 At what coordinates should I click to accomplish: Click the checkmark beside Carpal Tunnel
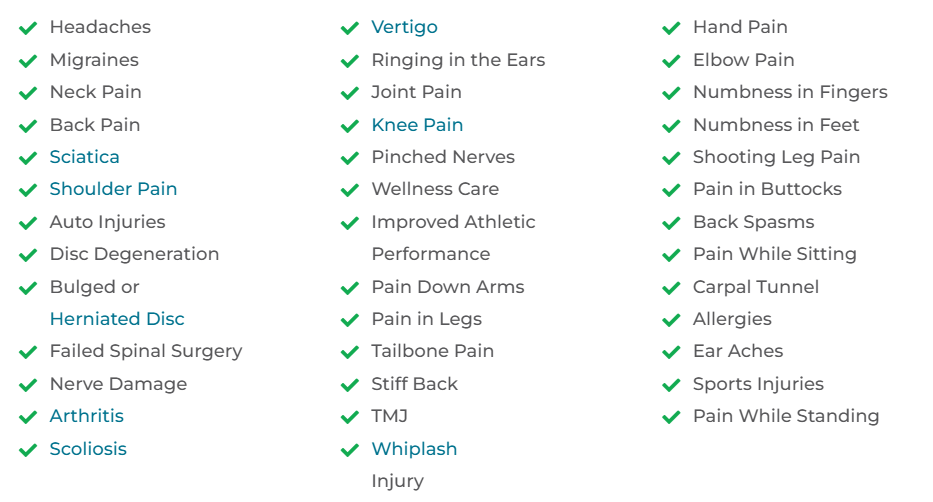tap(671, 288)
